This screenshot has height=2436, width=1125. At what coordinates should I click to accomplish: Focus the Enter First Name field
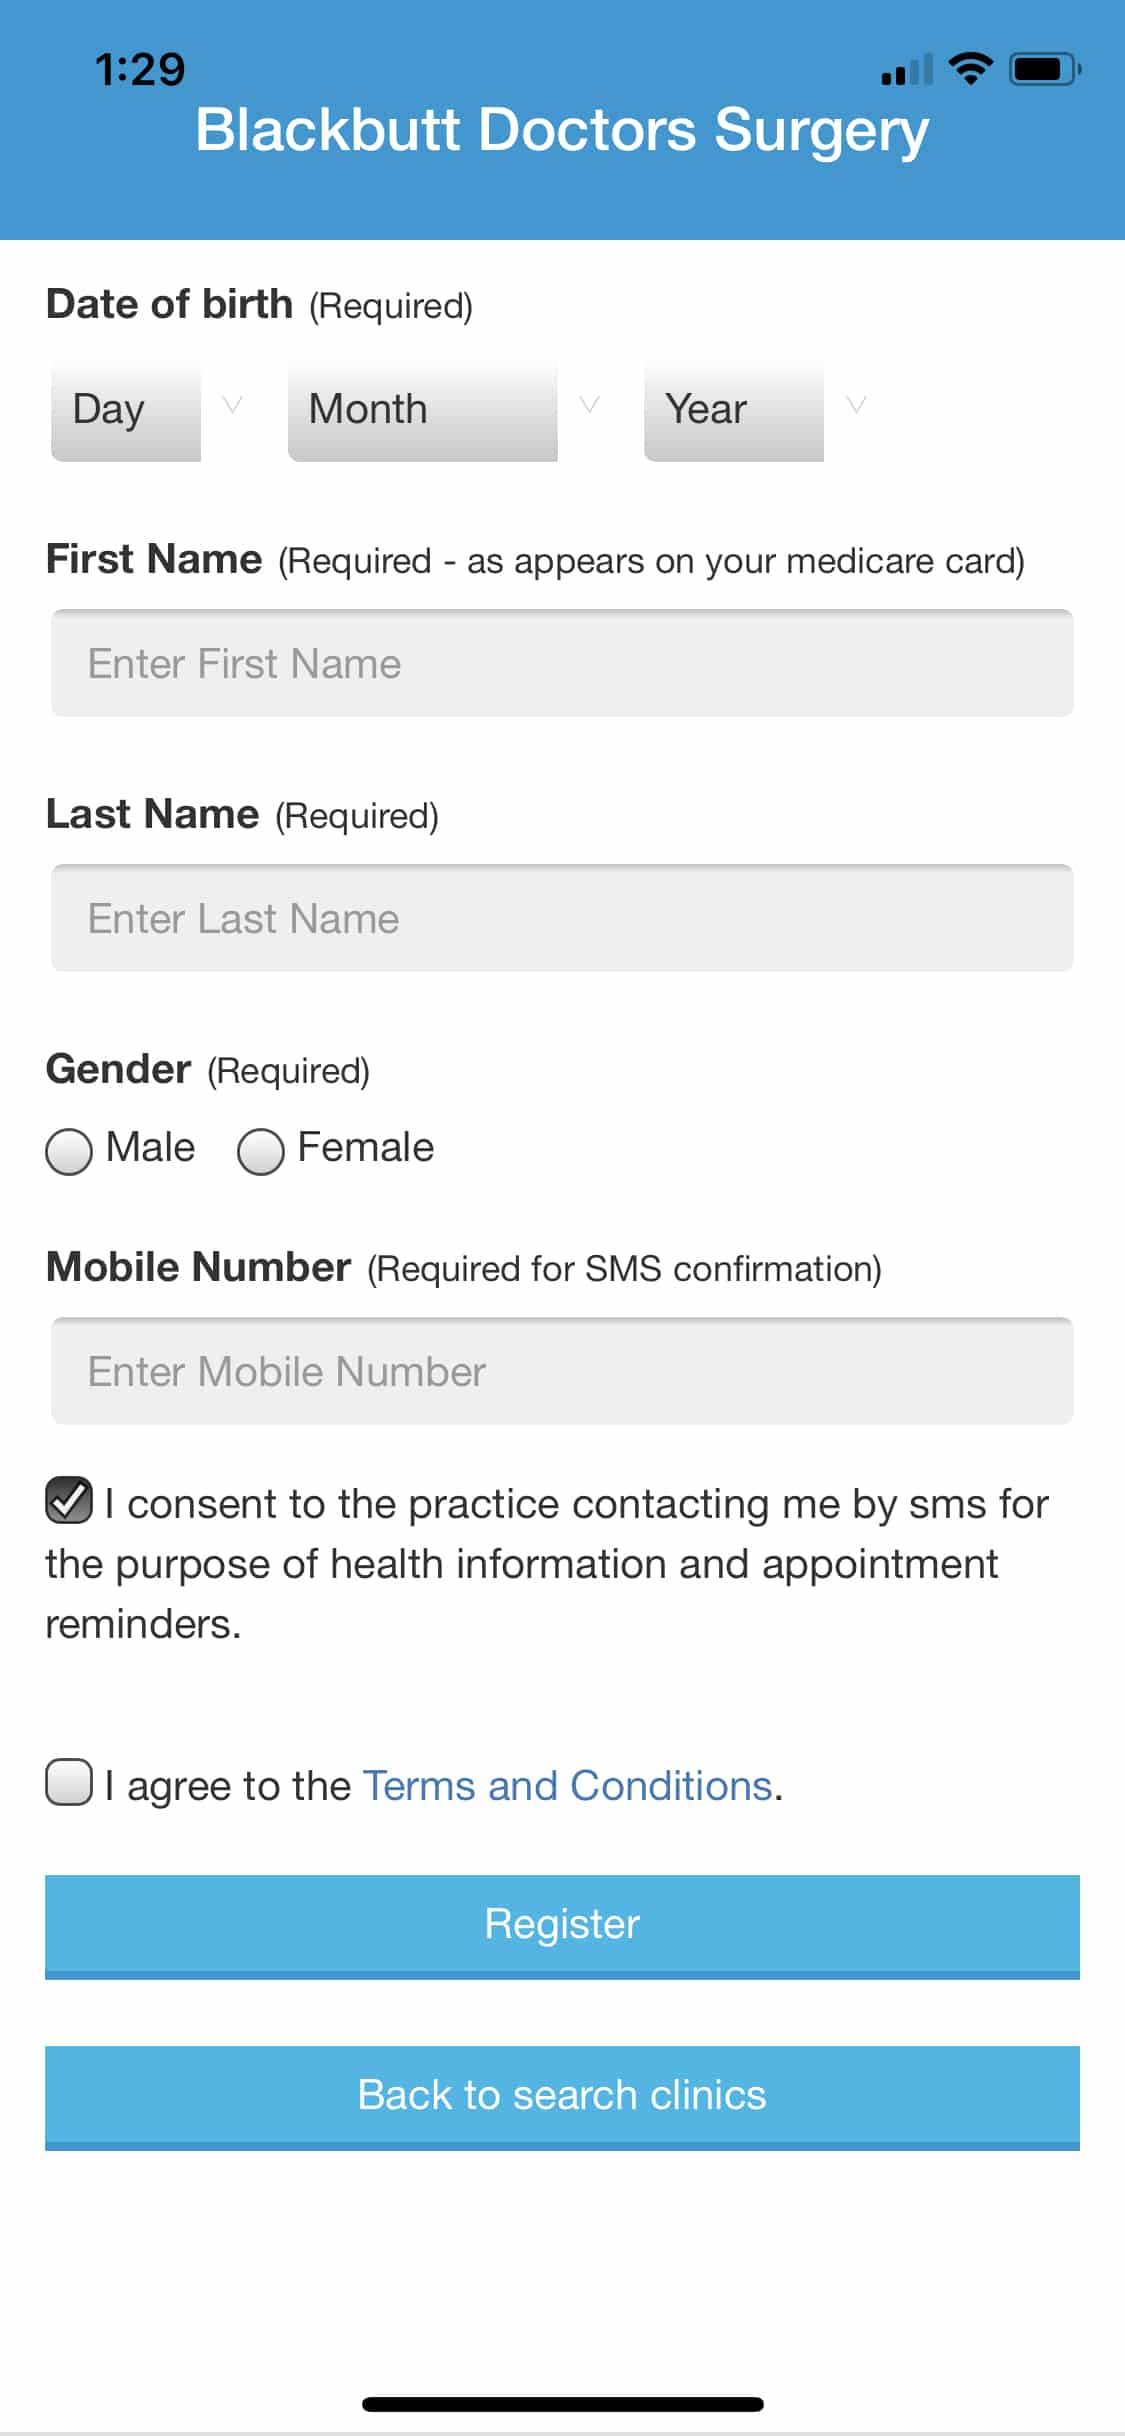(562, 663)
